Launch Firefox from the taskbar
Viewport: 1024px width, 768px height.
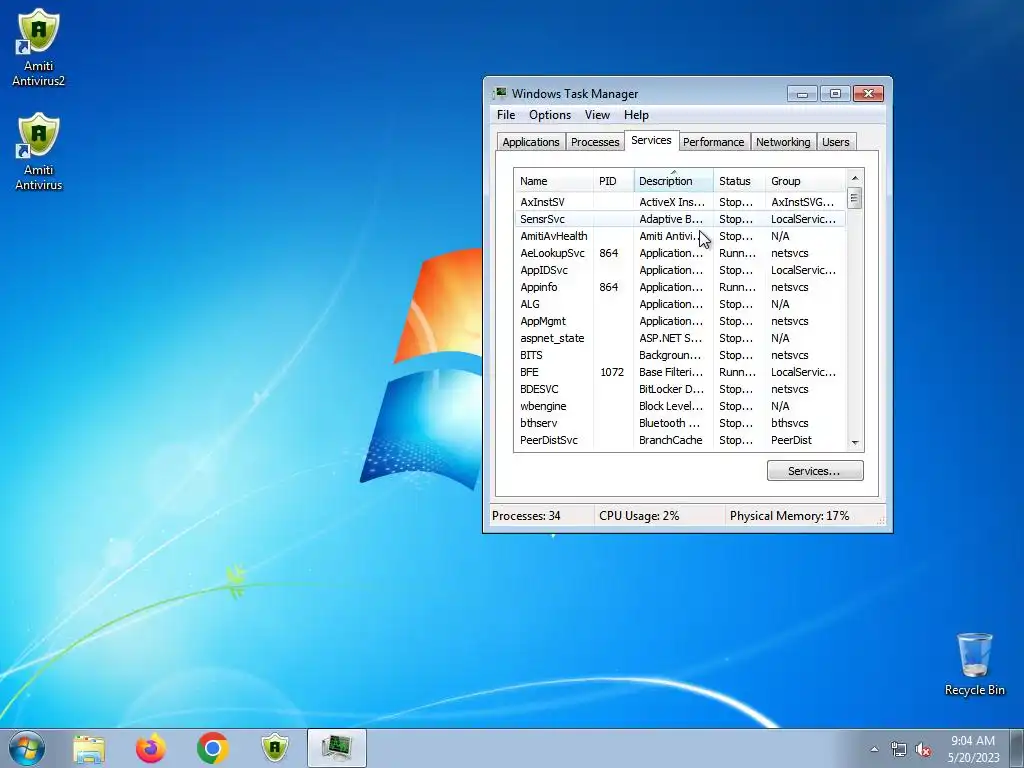tap(151, 748)
